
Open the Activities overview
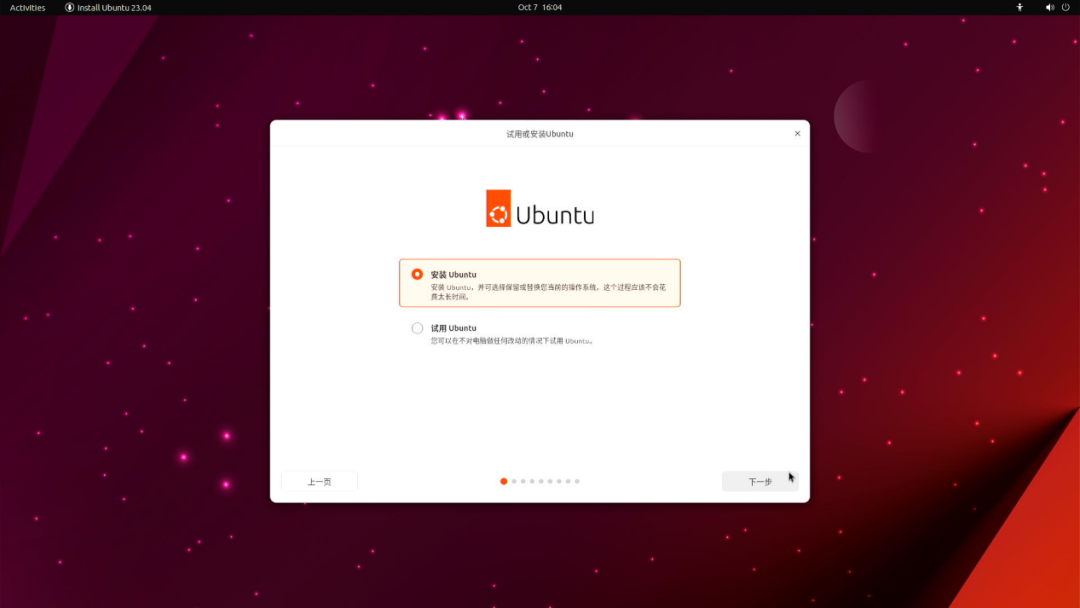tap(28, 8)
